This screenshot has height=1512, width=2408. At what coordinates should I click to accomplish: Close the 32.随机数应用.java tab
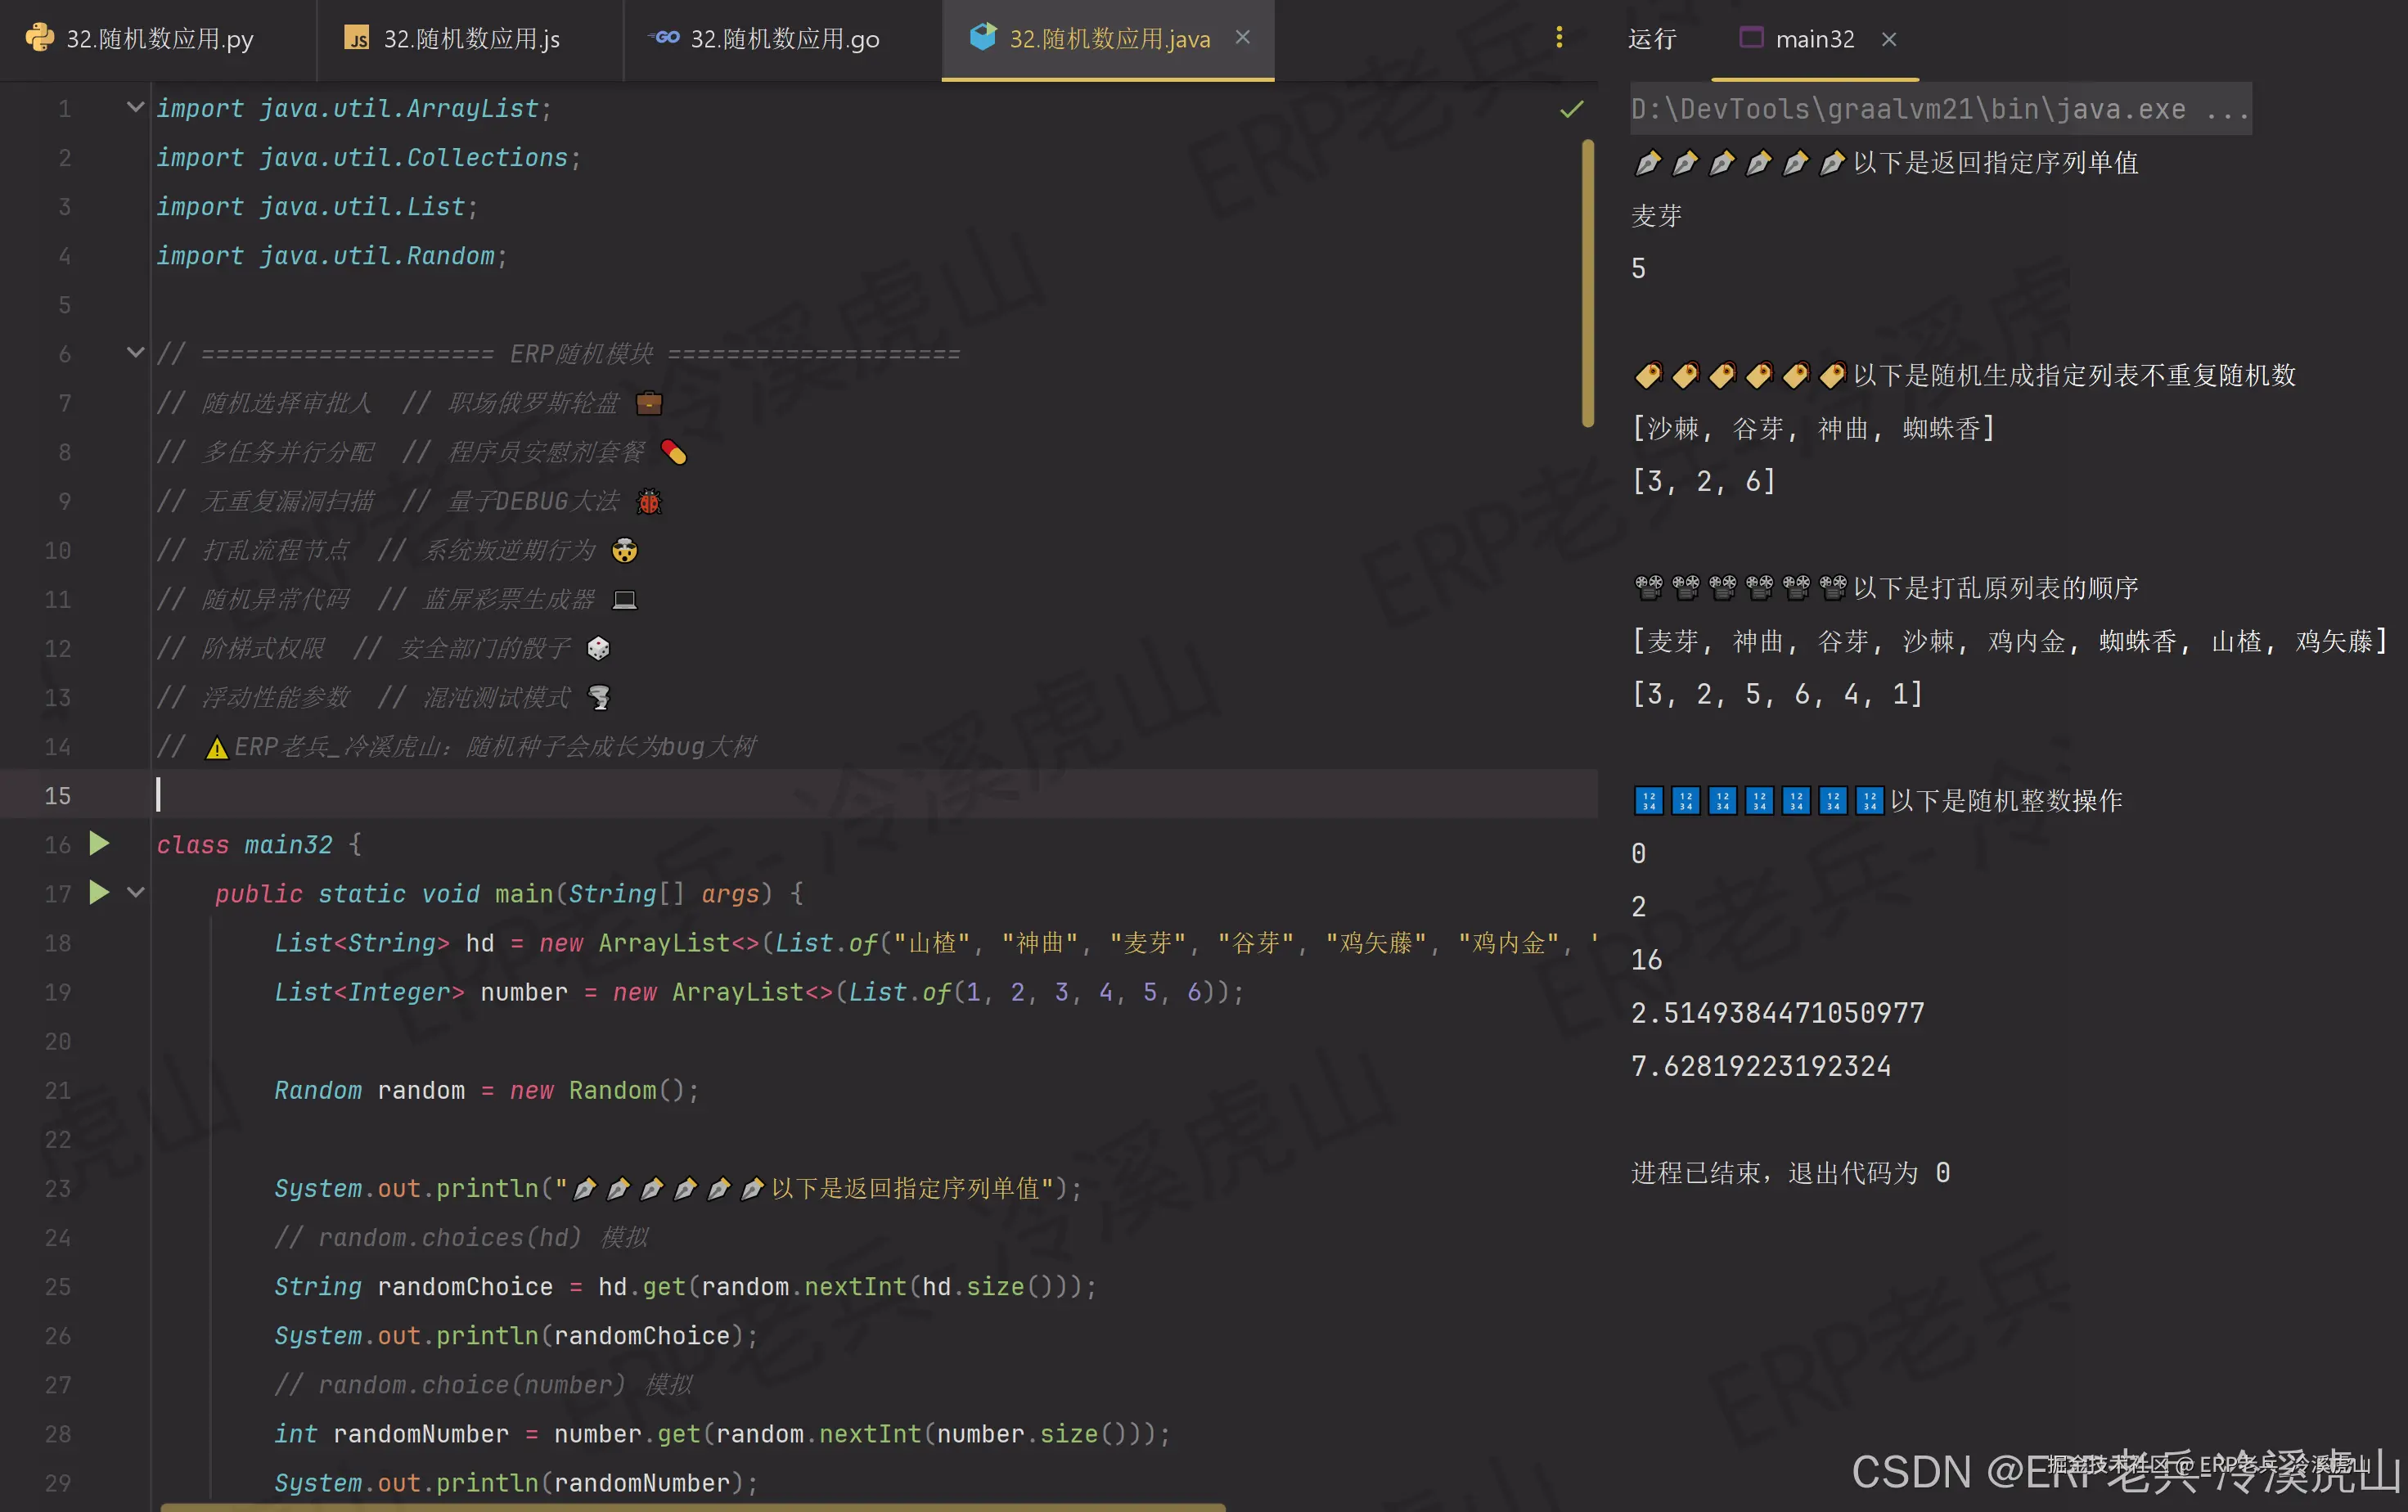pyautogui.click(x=1242, y=37)
